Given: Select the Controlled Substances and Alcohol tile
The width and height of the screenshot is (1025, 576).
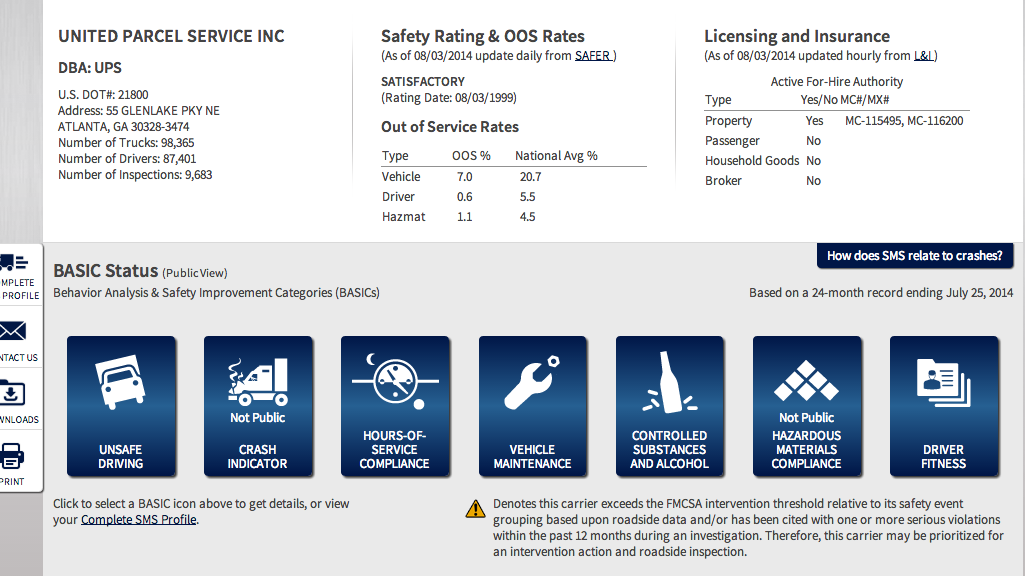Looking at the screenshot, I should pyautogui.click(x=669, y=406).
